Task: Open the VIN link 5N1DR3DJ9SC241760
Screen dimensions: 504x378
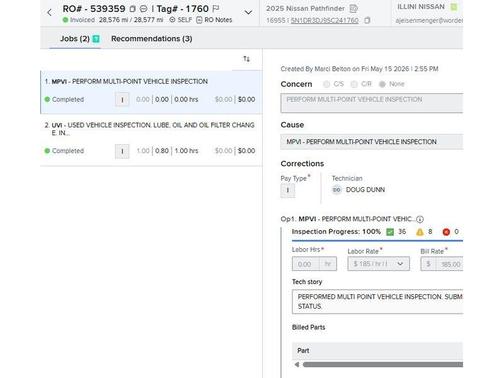Action: (324, 21)
